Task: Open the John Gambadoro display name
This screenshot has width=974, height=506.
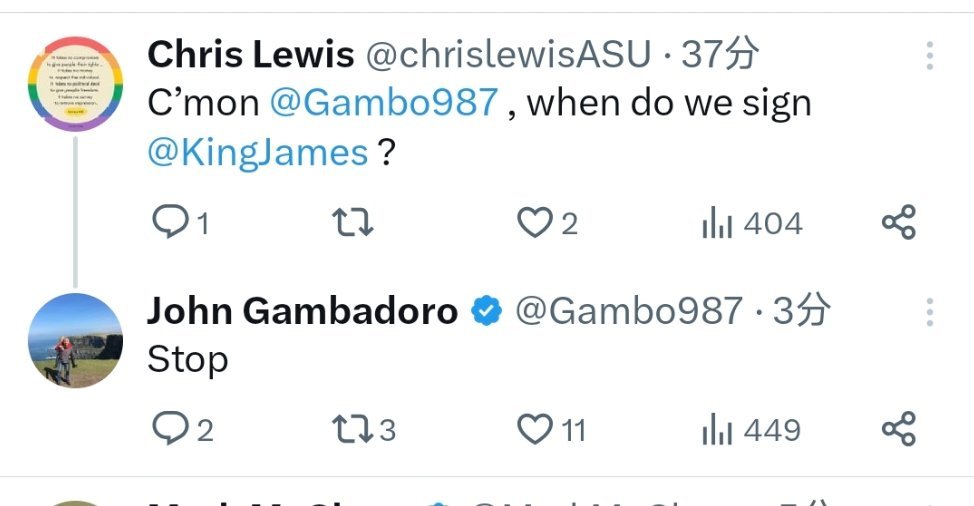Action: (x=303, y=310)
